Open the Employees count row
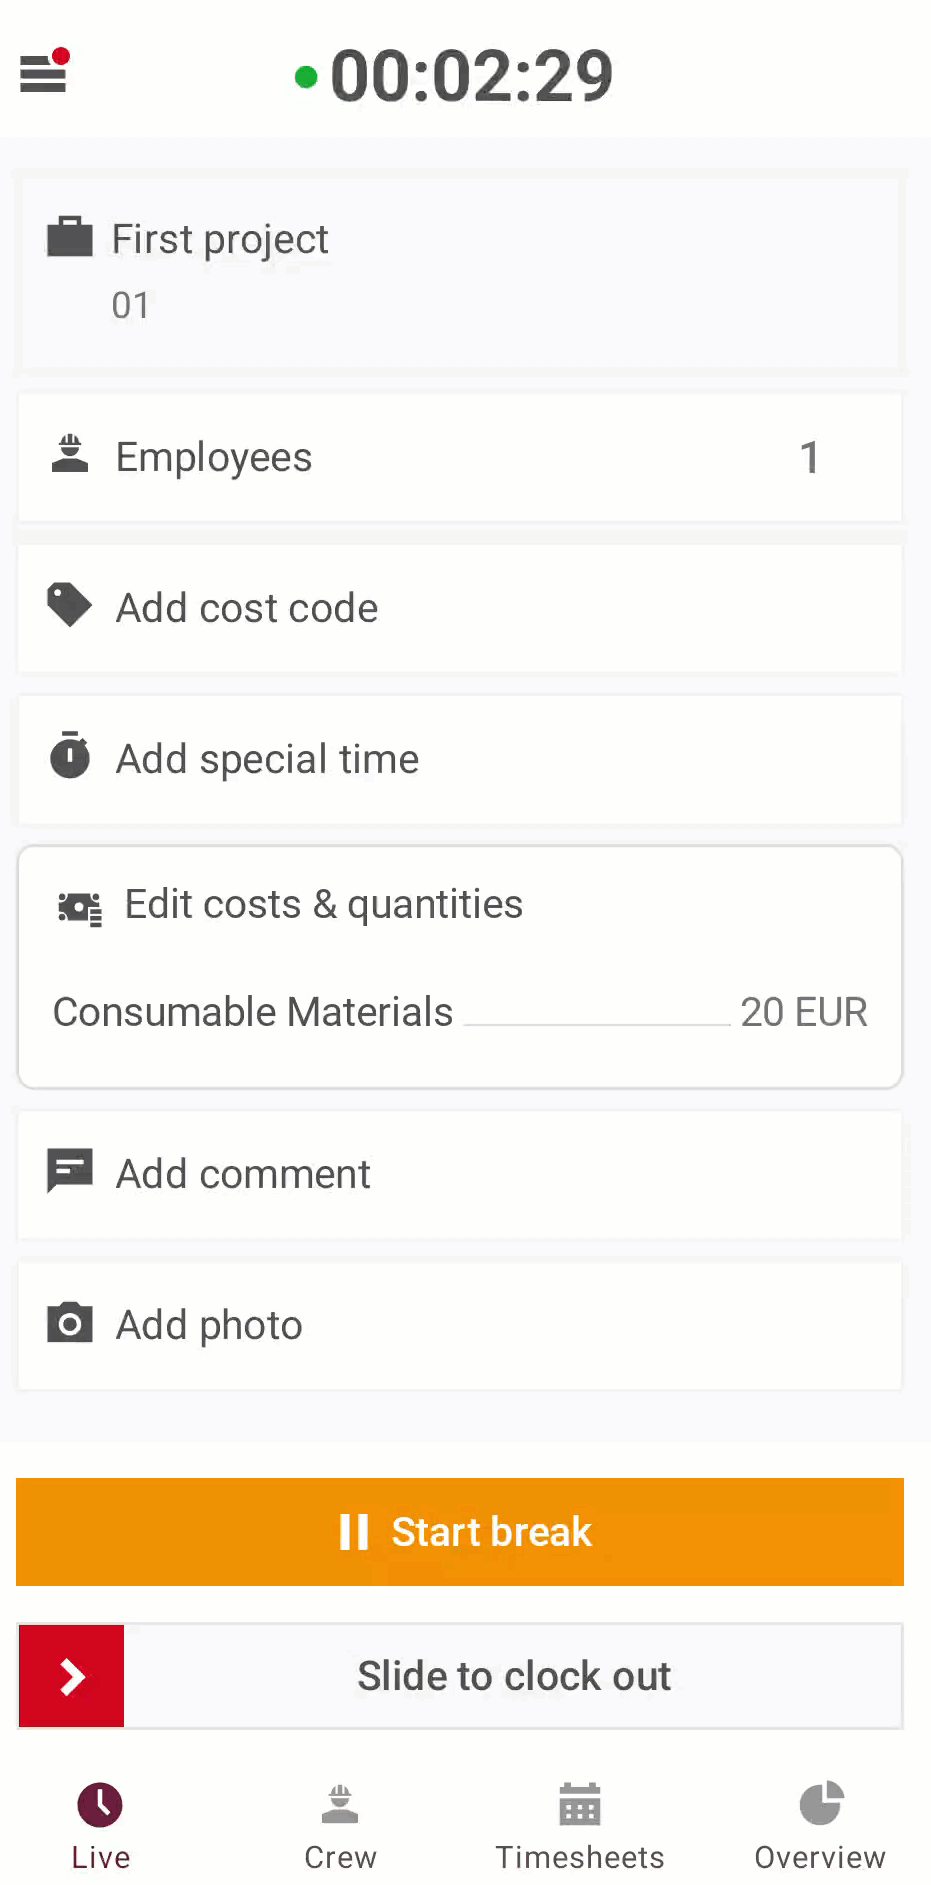This screenshot has width=931, height=1885. click(460, 457)
